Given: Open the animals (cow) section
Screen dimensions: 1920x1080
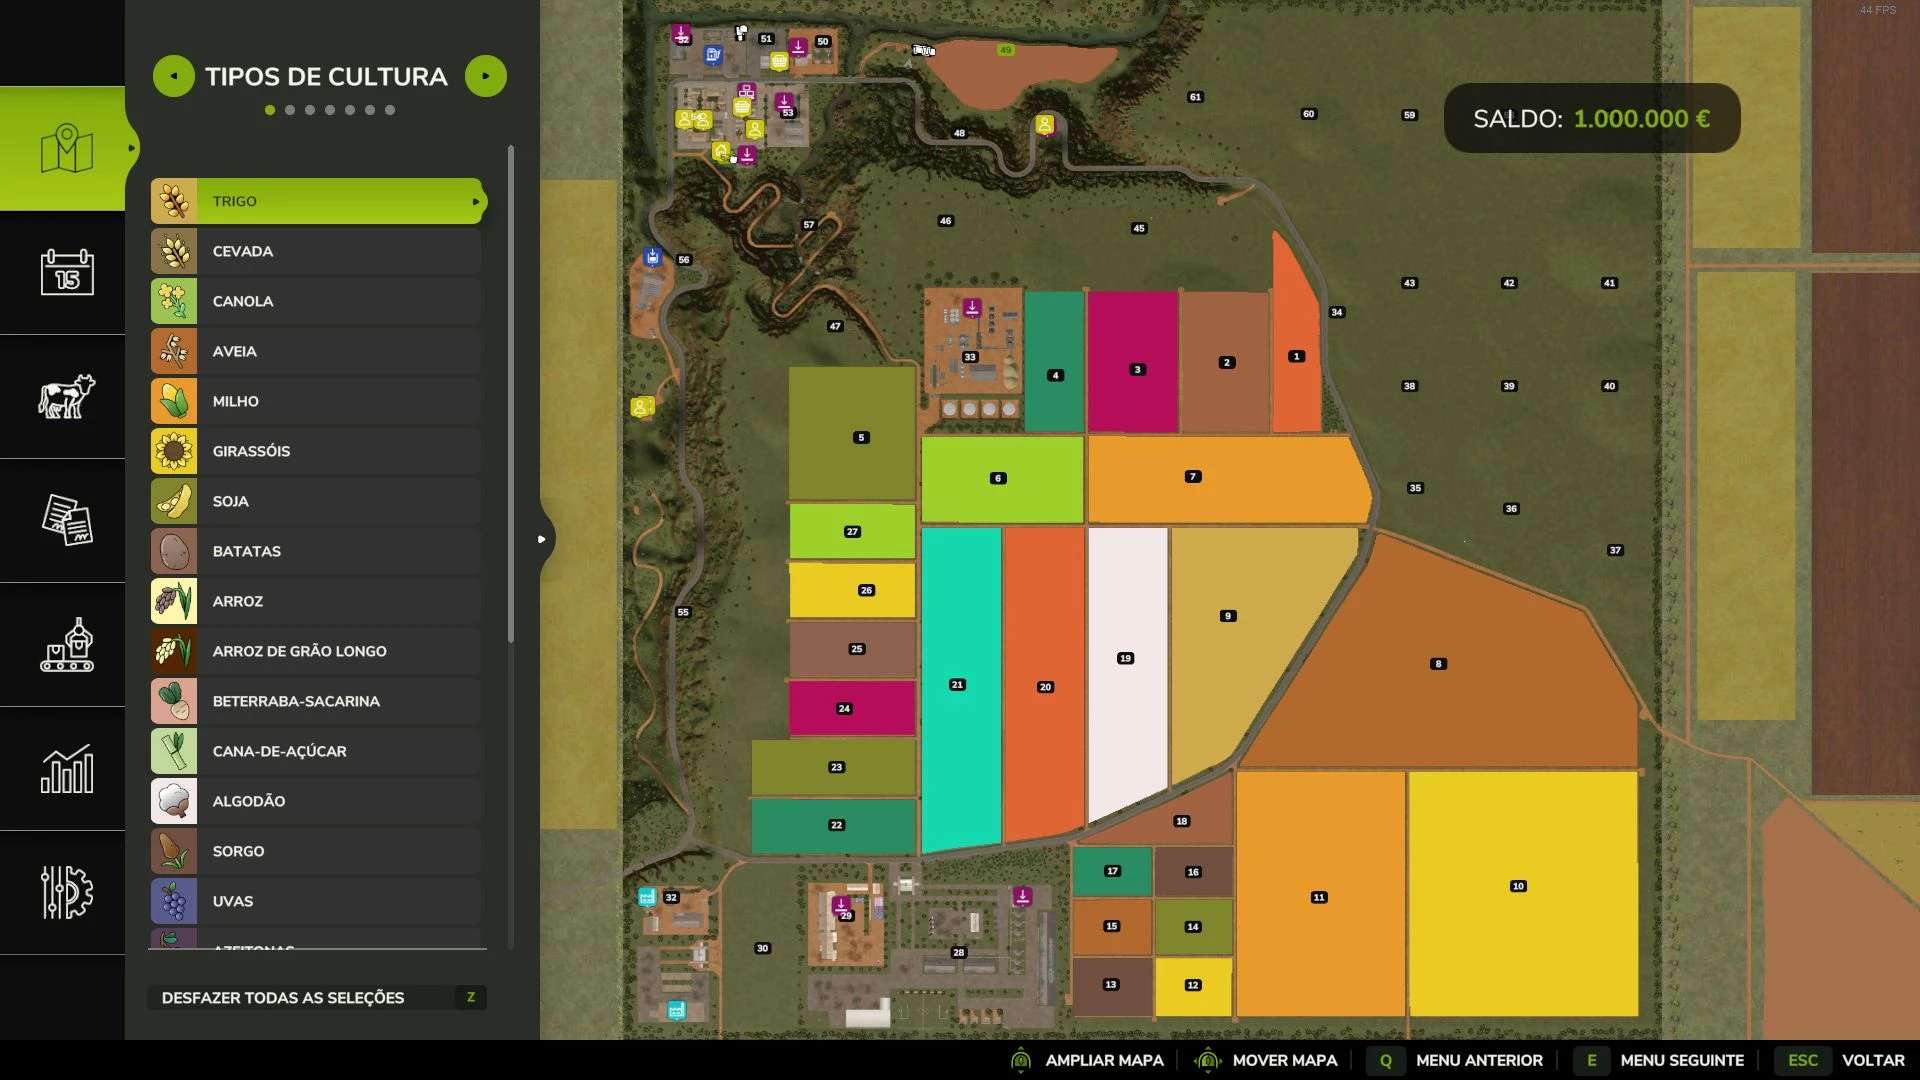Looking at the screenshot, I should pyautogui.click(x=66, y=396).
